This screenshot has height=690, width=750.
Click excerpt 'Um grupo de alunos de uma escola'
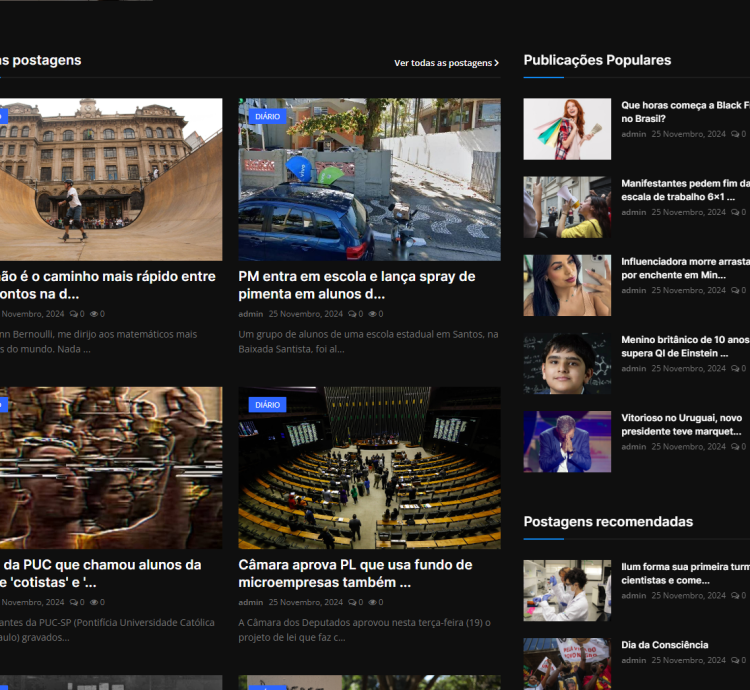(x=368, y=342)
